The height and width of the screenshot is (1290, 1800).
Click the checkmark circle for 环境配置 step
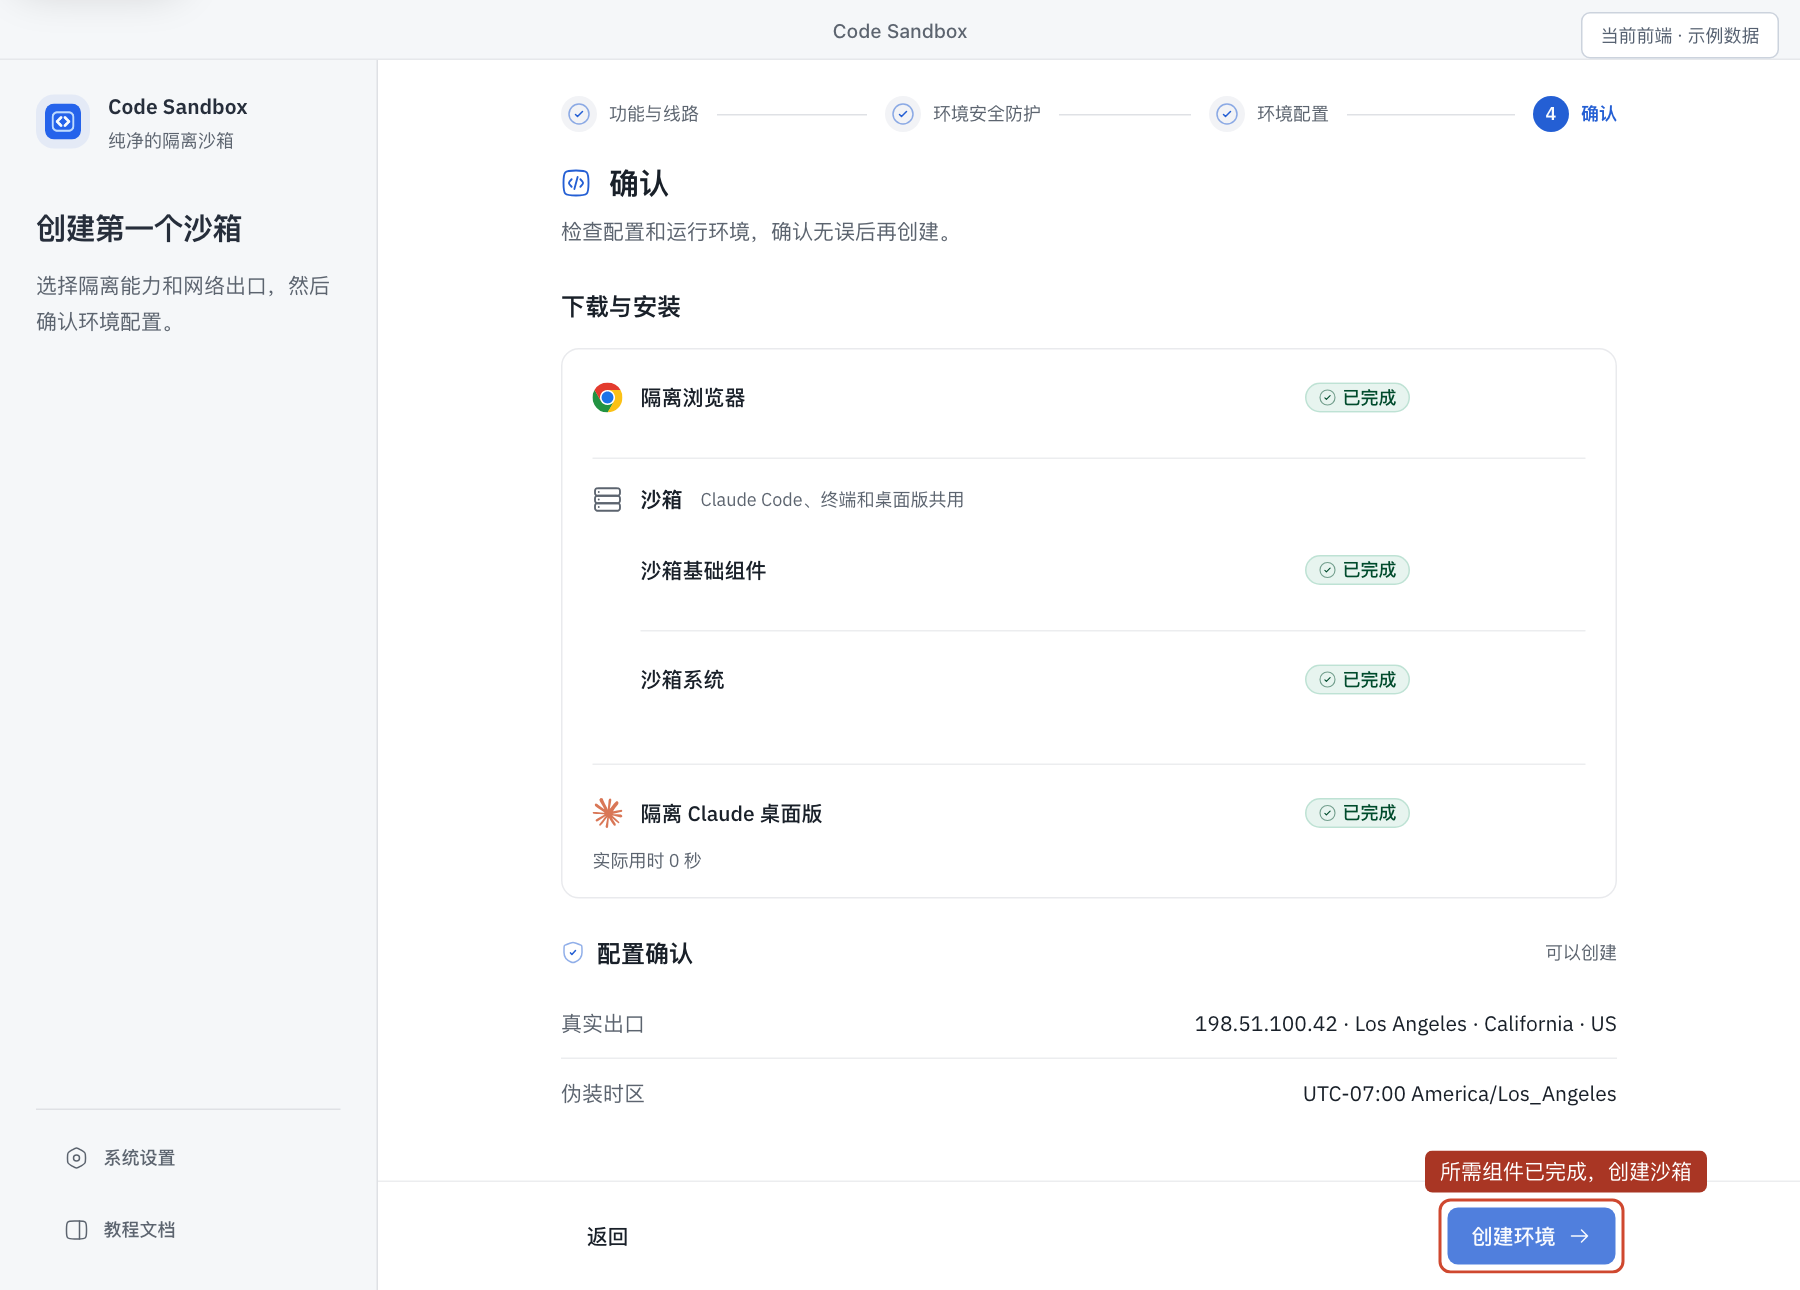pos(1226,114)
